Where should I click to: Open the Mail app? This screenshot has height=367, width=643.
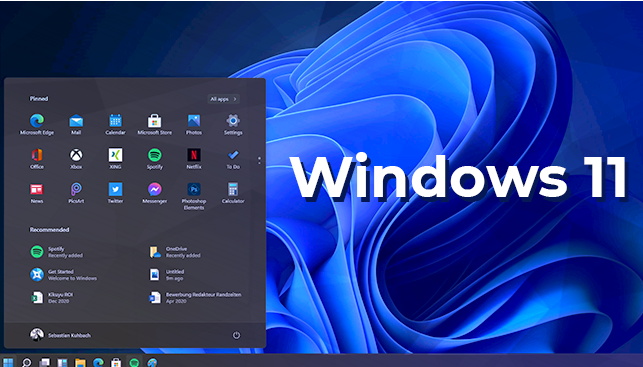(76, 125)
